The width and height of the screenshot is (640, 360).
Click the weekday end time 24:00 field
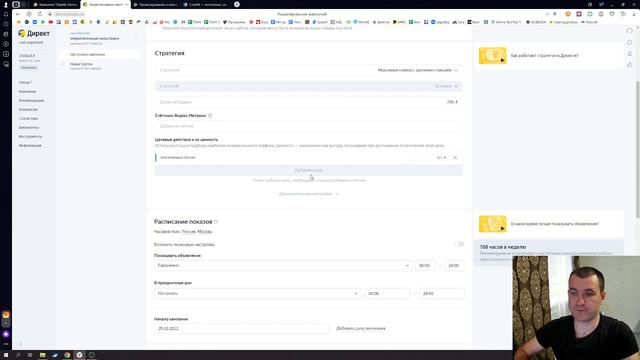tap(454, 266)
